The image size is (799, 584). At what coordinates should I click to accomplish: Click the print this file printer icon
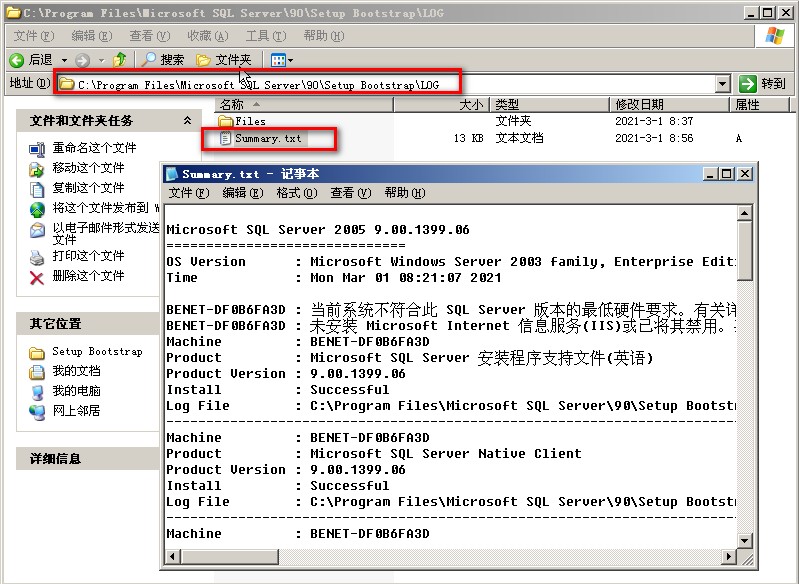[37, 257]
